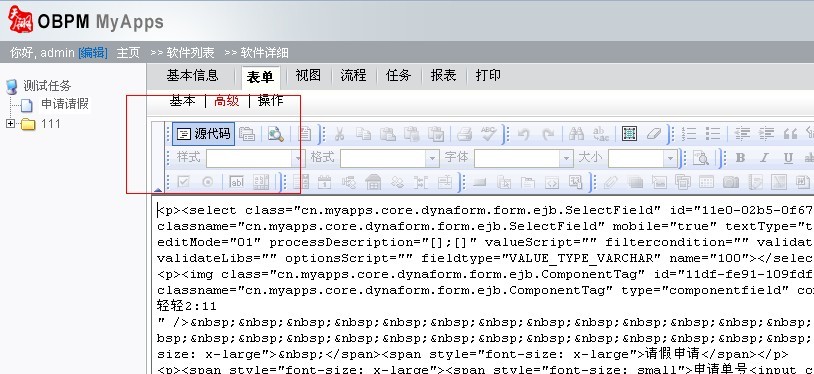
Task: Open the 大小 size dropdown
Action: point(643,158)
